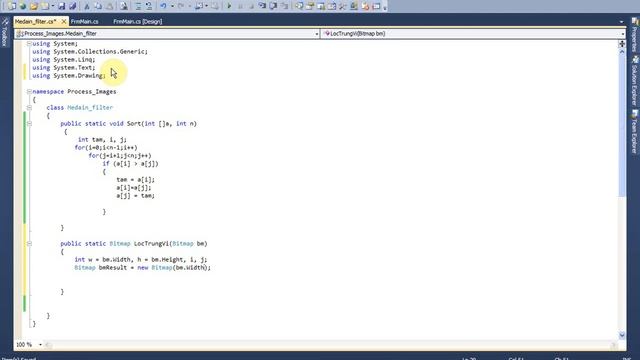Viewport: 640px width, 360px height.
Task: Open Find in Files from the toolbar
Action: click(123, 6)
